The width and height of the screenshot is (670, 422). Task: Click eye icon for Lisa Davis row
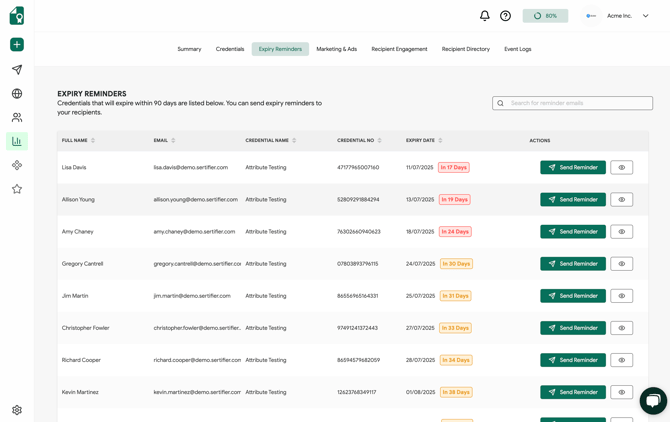pos(621,168)
